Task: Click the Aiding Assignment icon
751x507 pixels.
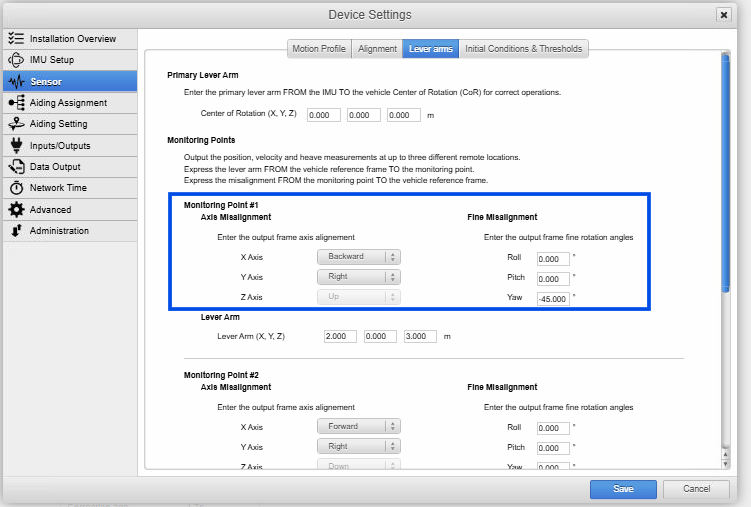Action: click(16, 103)
